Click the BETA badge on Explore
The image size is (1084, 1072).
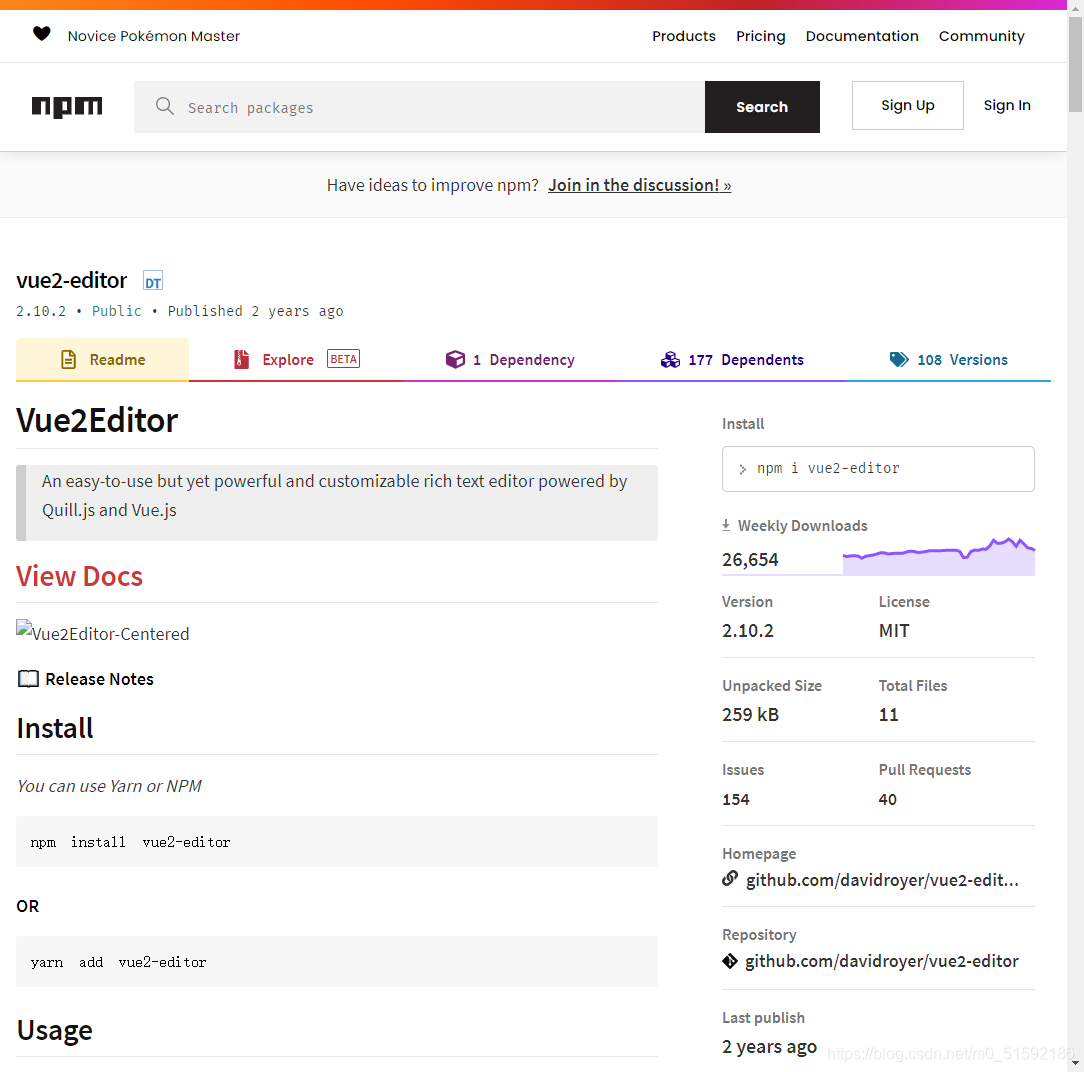coord(344,359)
